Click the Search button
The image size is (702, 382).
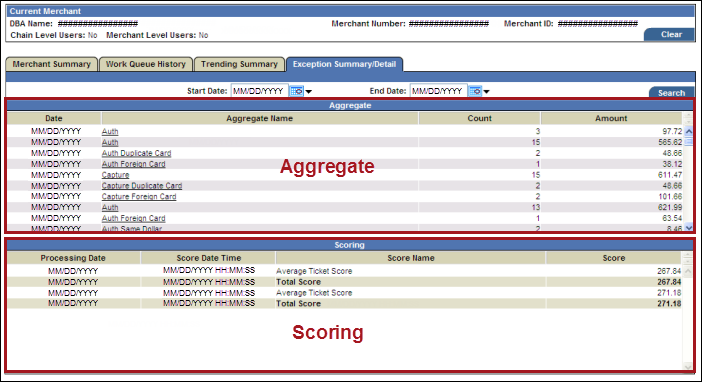pos(672,93)
